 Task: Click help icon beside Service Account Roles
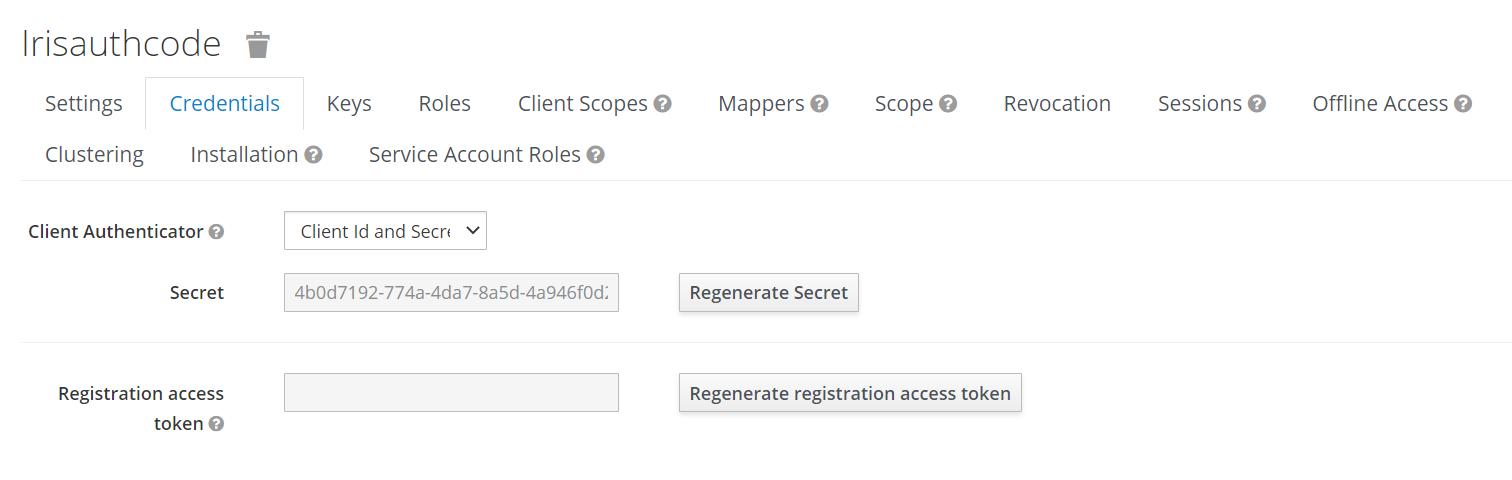pyautogui.click(x=596, y=155)
